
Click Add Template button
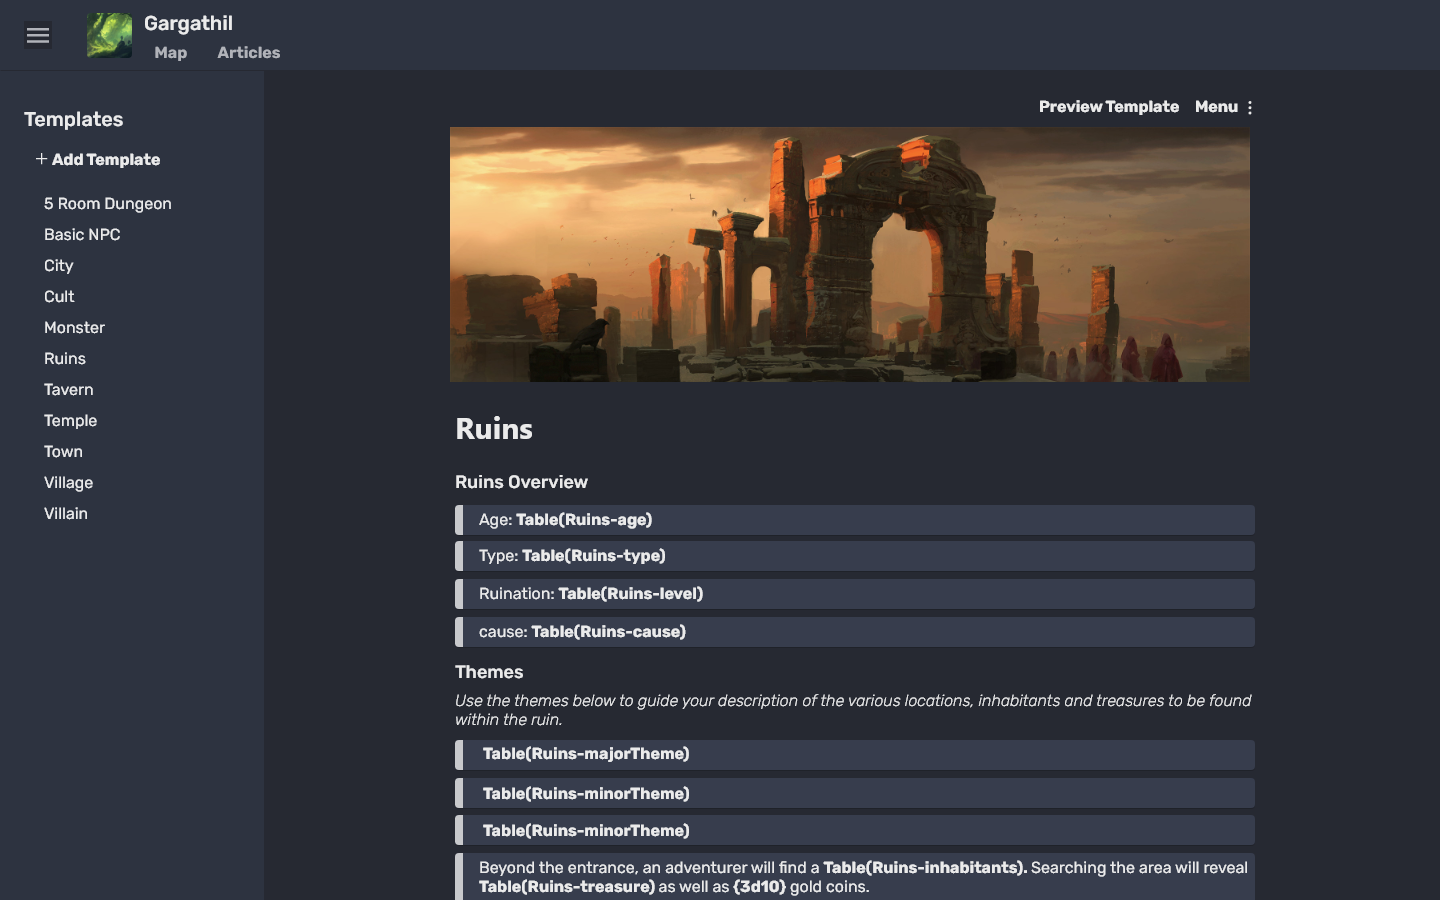pyautogui.click(x=98, y=159)
